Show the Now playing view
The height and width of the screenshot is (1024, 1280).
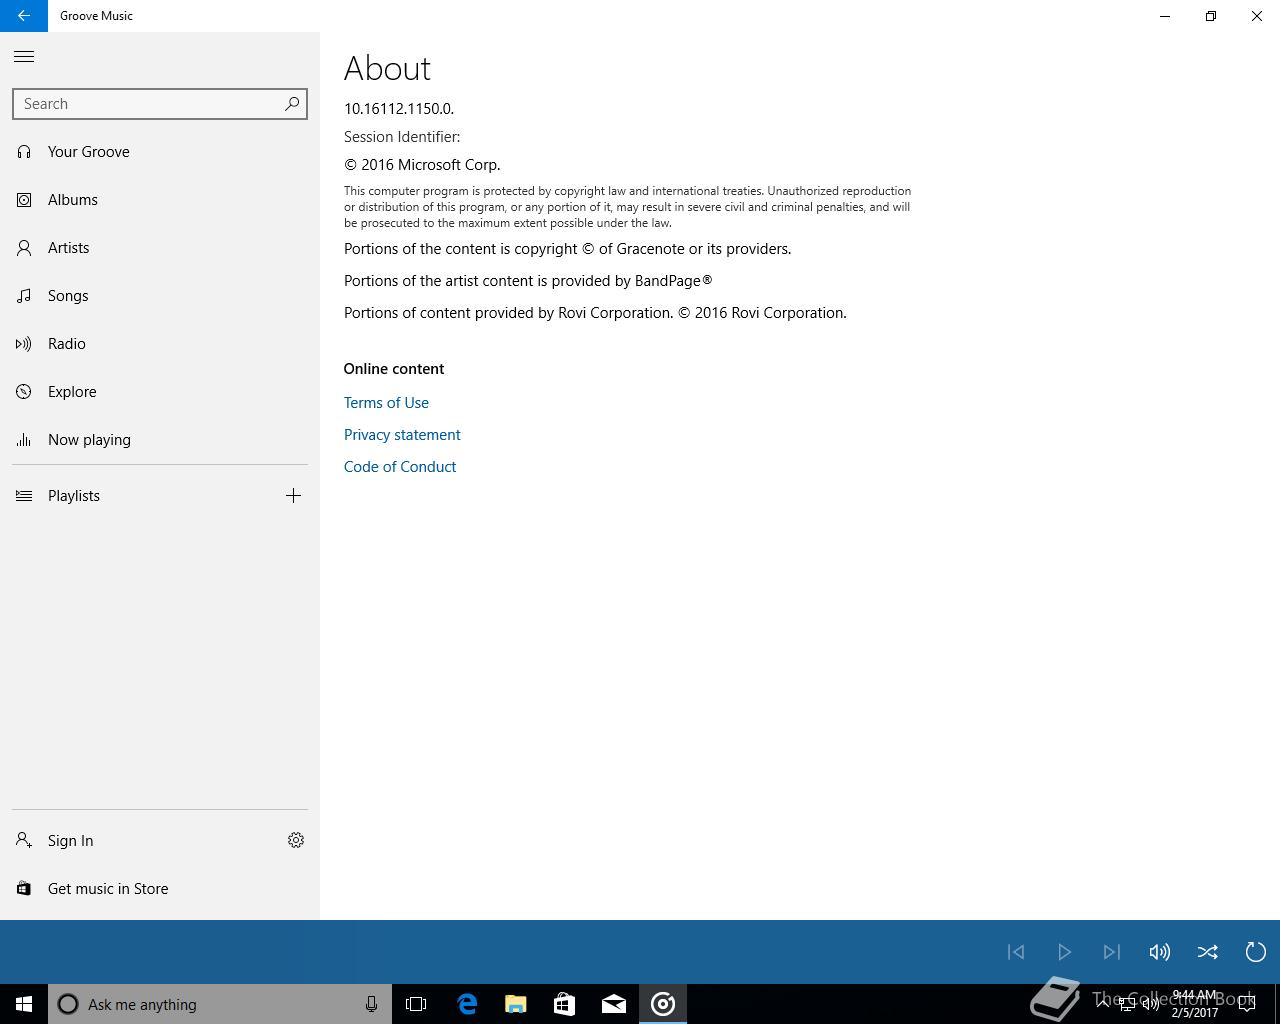(x=160, y=440)
